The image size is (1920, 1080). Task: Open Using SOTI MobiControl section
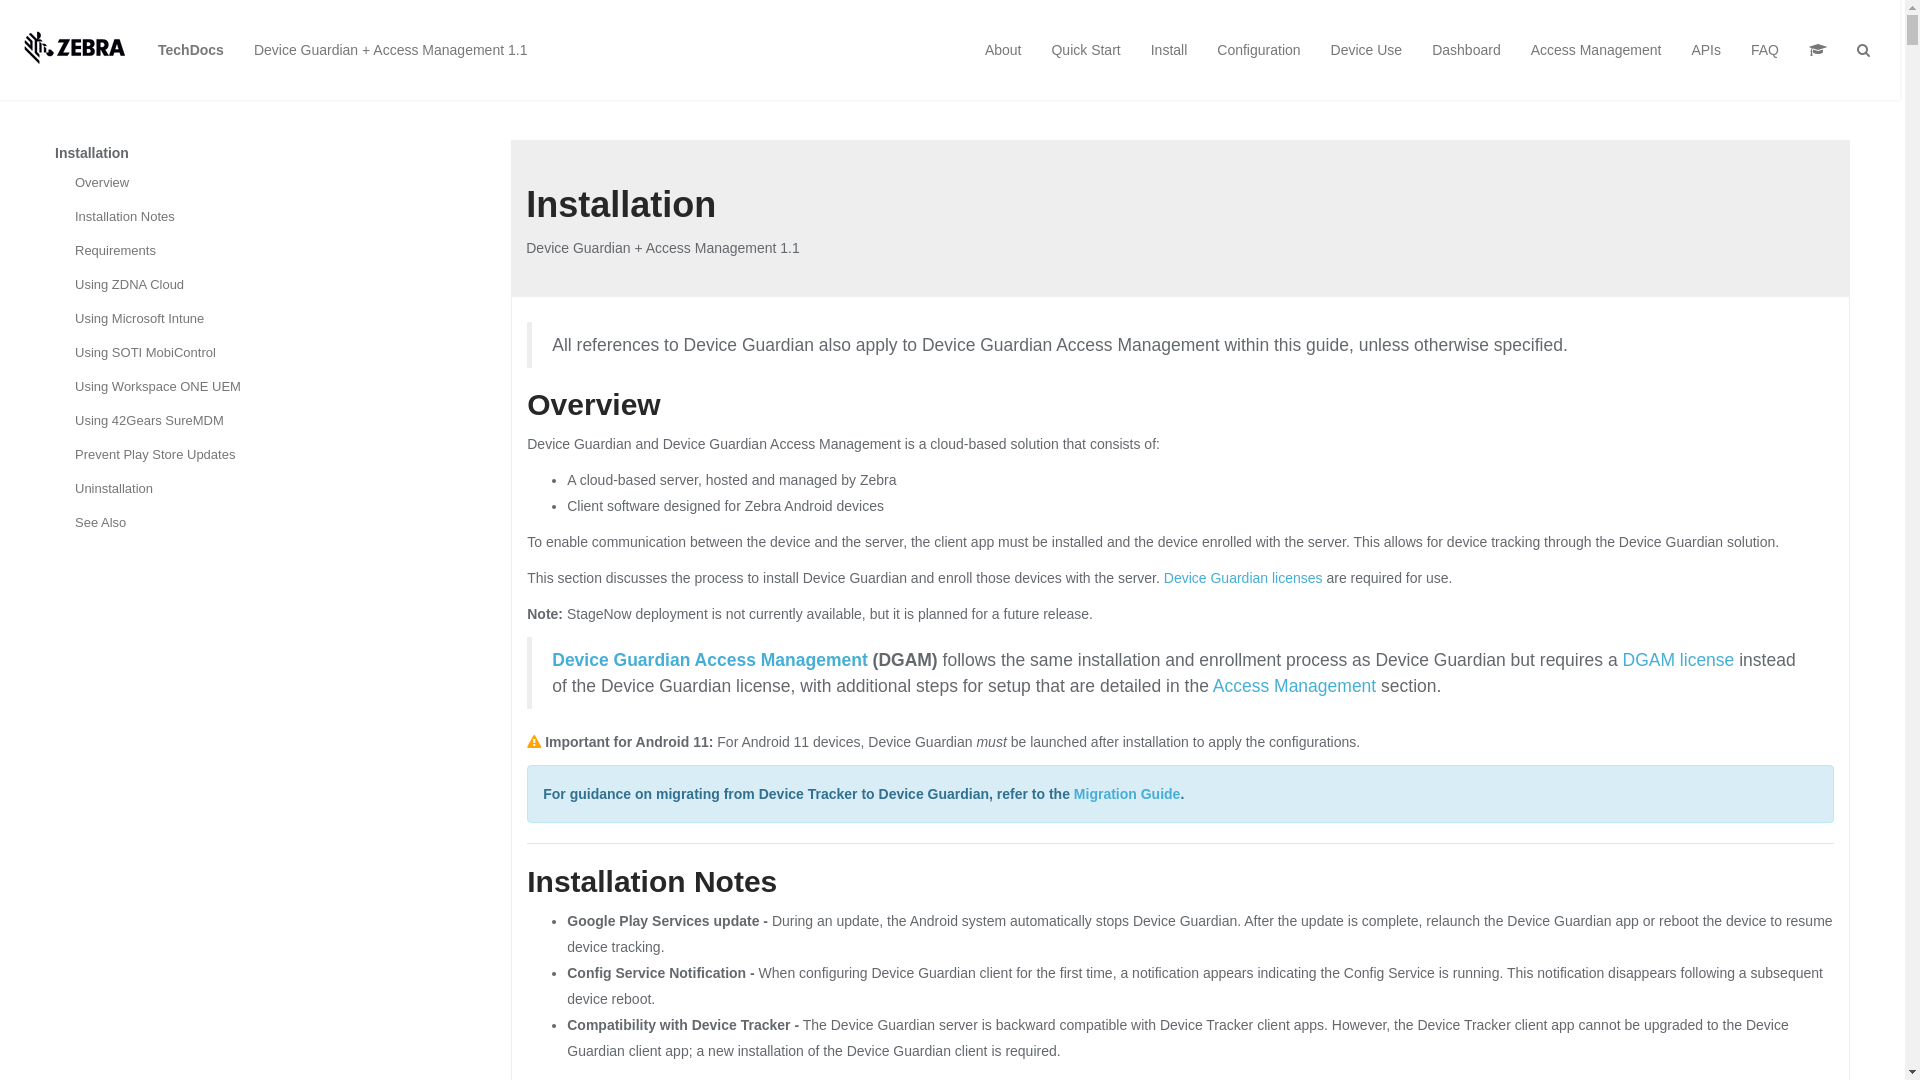[145, 353]
